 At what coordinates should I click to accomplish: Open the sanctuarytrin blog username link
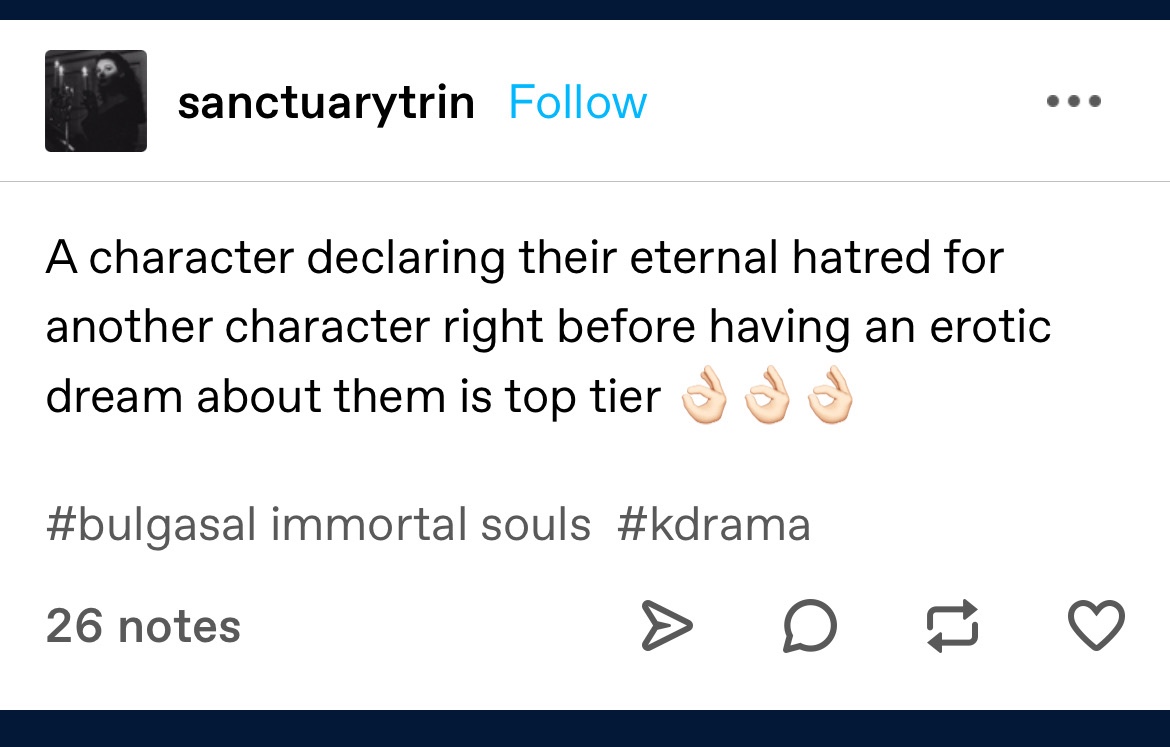click(x=325, y=103)
